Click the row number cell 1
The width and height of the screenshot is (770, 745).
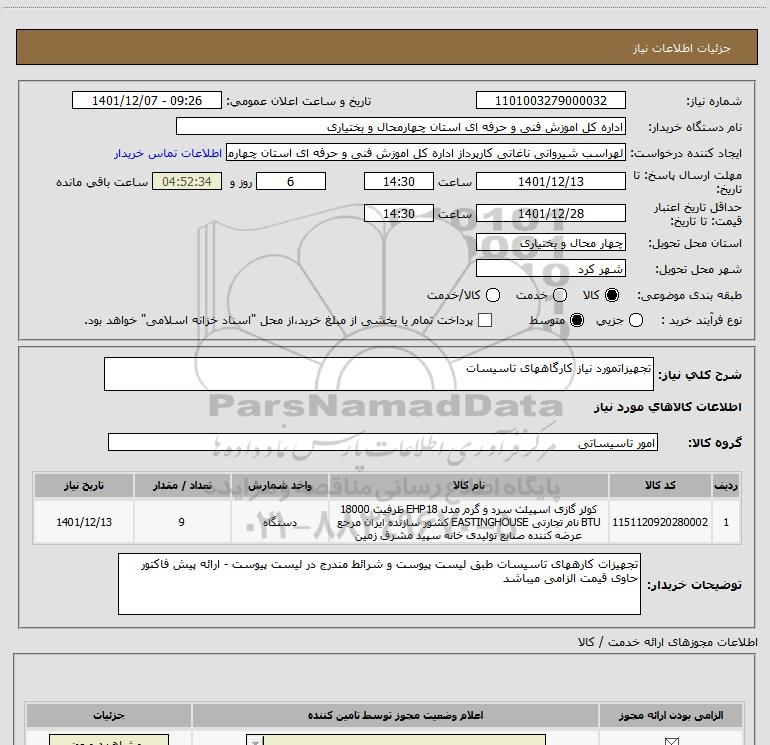point(726,522)
